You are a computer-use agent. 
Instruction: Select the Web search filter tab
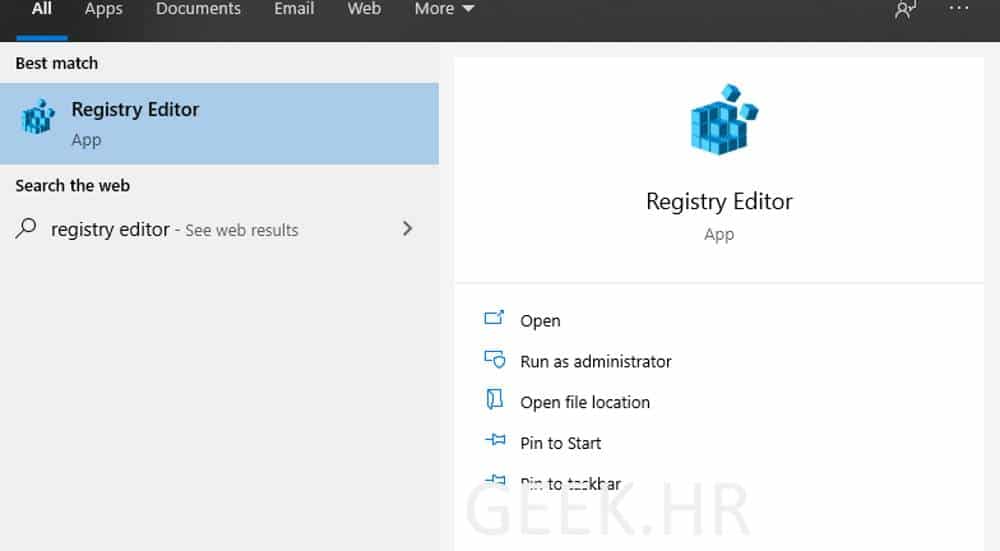pos(364,9)
